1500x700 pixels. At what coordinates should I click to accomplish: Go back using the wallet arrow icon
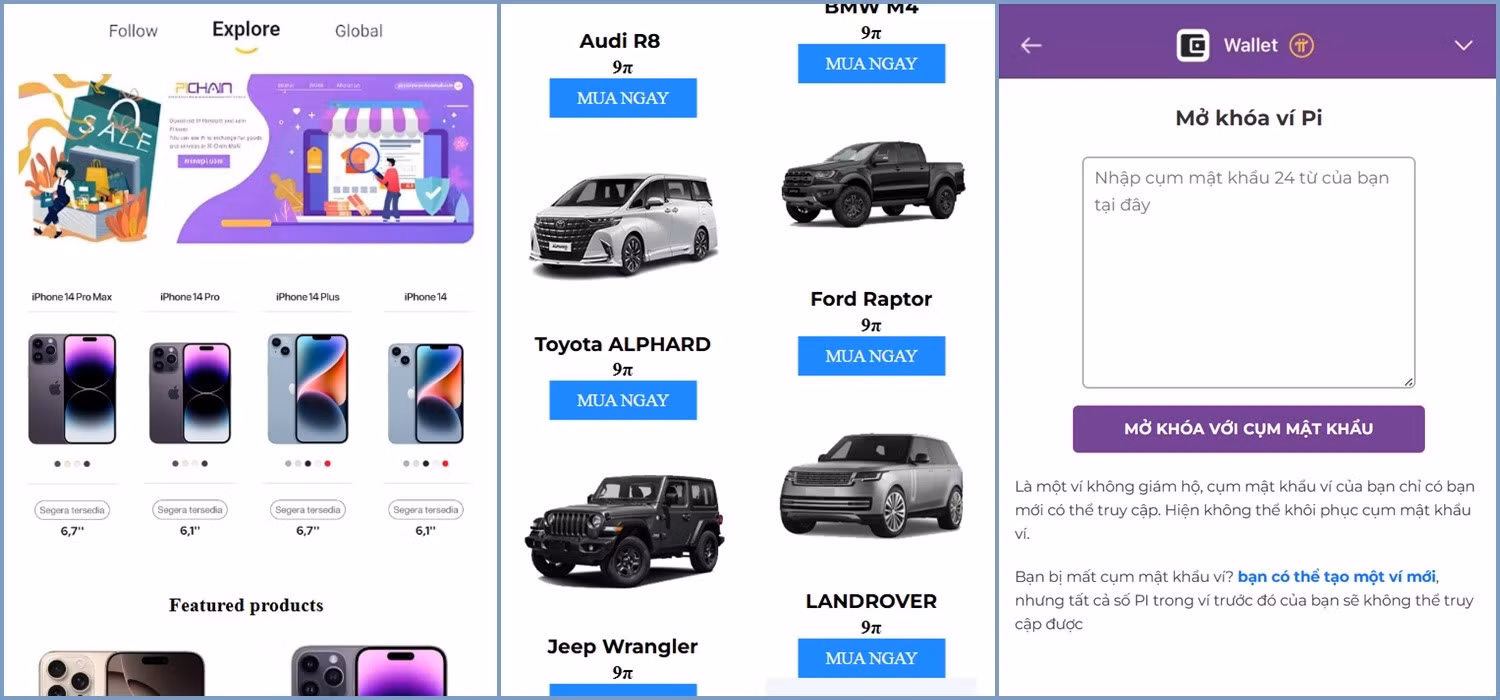(x=1031, y=45)
